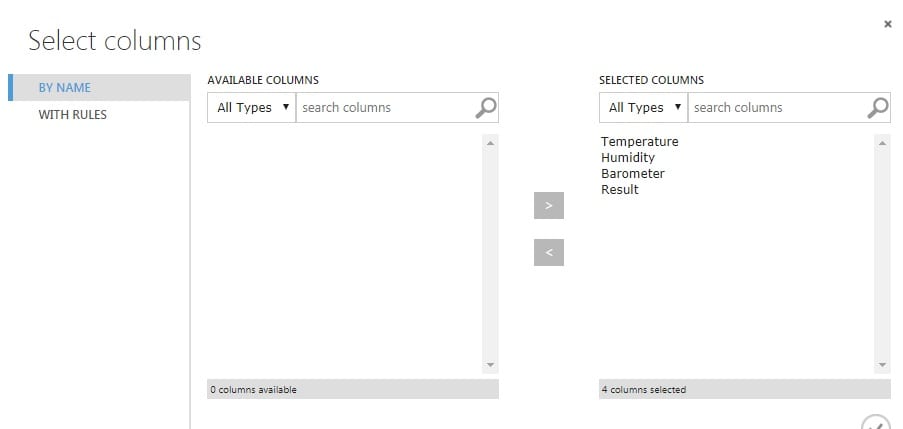This screenshot has height=429, width=903.
Task: Click the search magnifier in Selected Columns
Action: (x=878, y=107)
